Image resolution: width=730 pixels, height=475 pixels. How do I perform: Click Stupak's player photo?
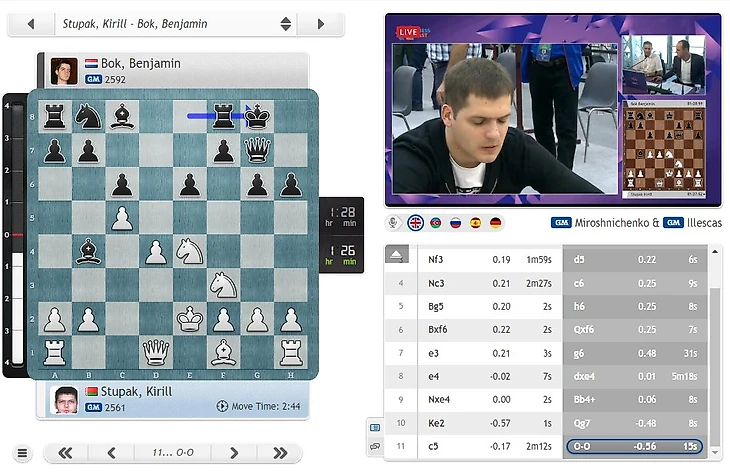point(64,400)
